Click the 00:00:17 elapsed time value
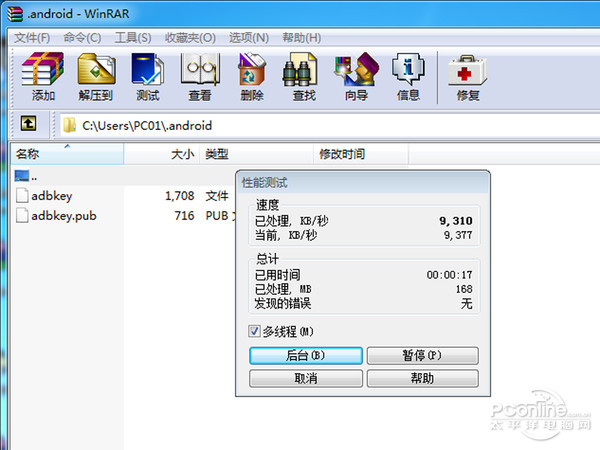 (450, 275)
